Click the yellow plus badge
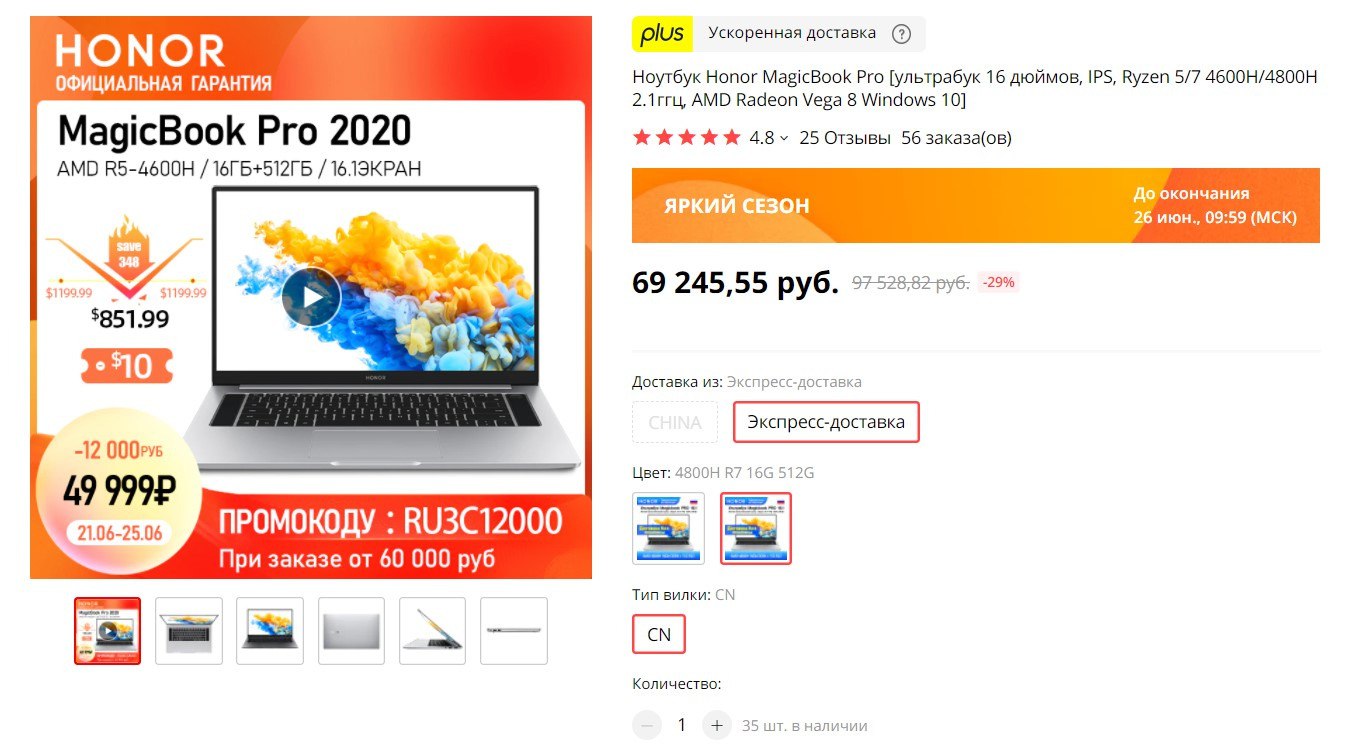This screenshot has height=750, width=1354. [x=662, y=34]
